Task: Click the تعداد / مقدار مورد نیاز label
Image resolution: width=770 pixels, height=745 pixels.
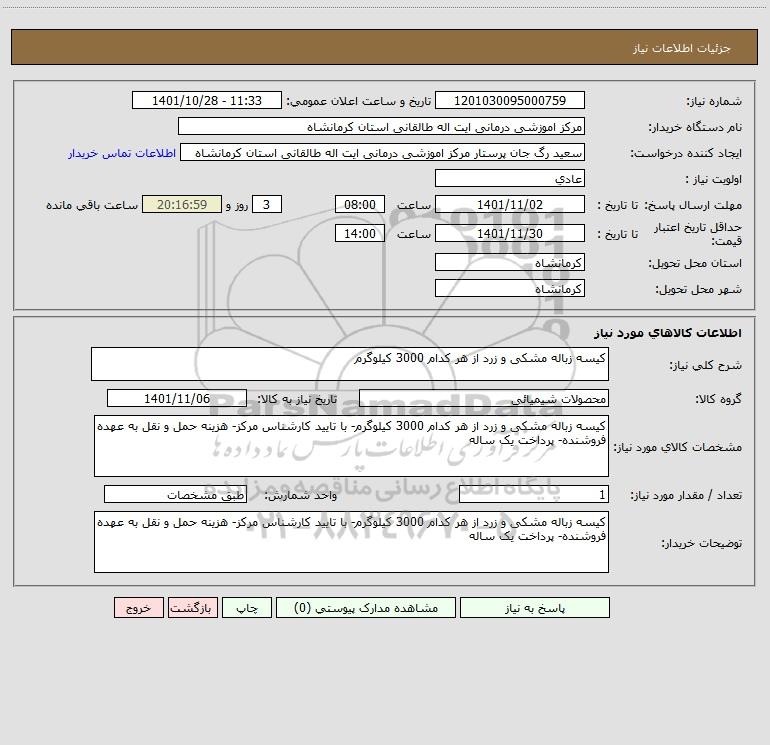Action: tap(686, 495)
